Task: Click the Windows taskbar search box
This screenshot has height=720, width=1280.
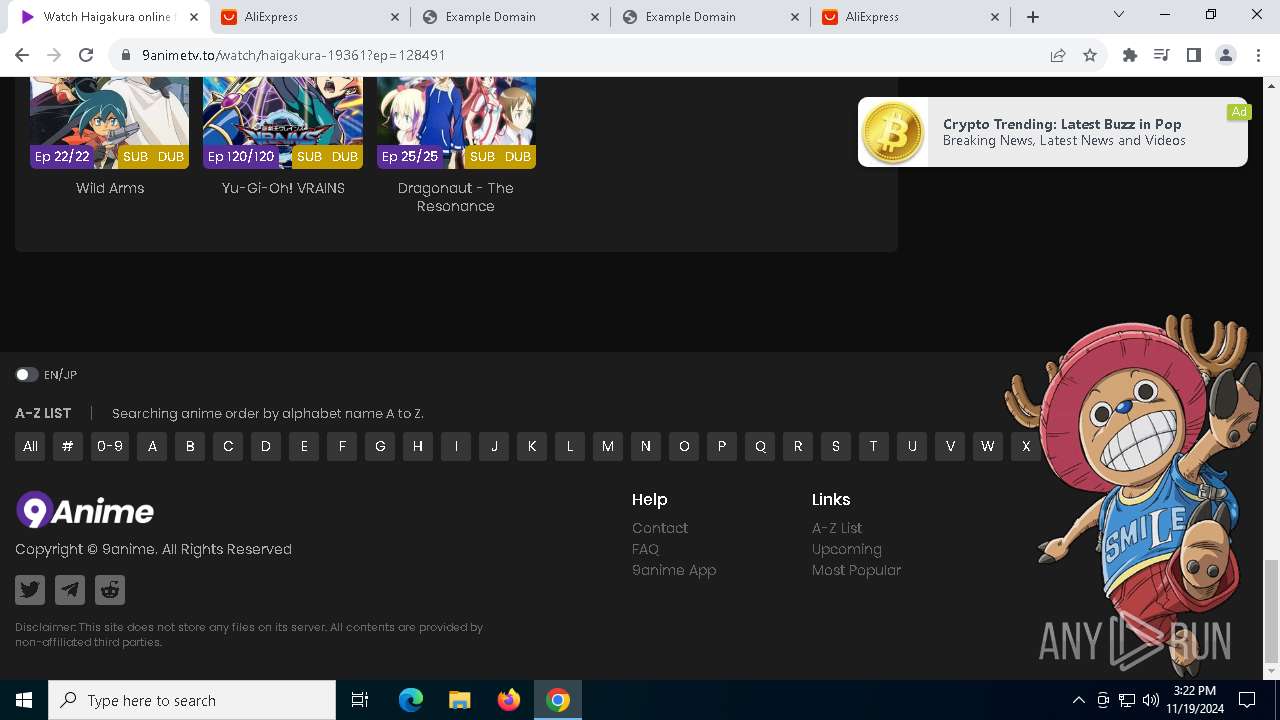Action: [x=192, y=700]
